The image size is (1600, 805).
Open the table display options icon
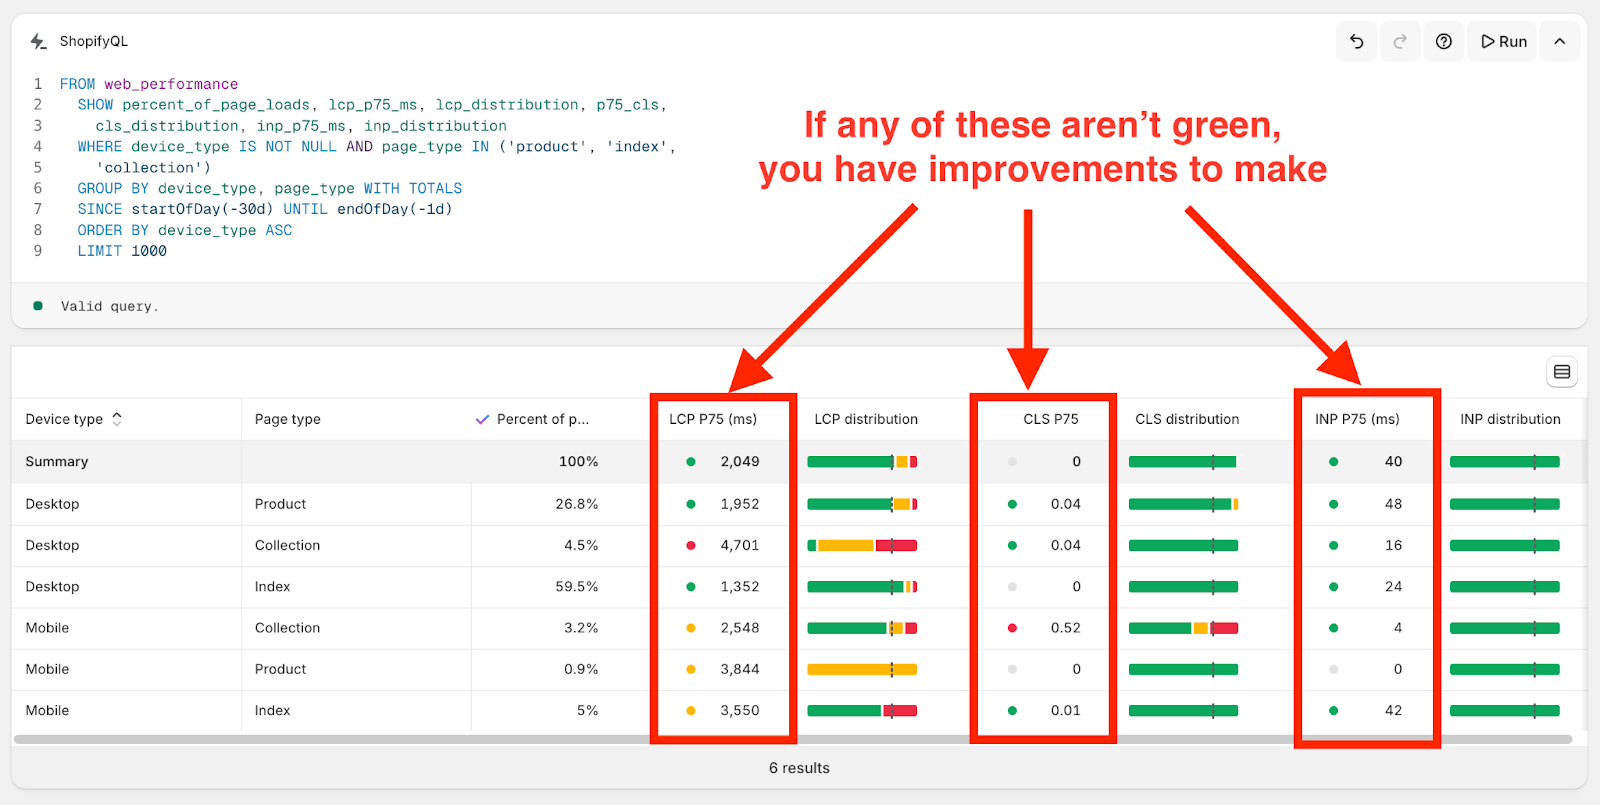1562,372
